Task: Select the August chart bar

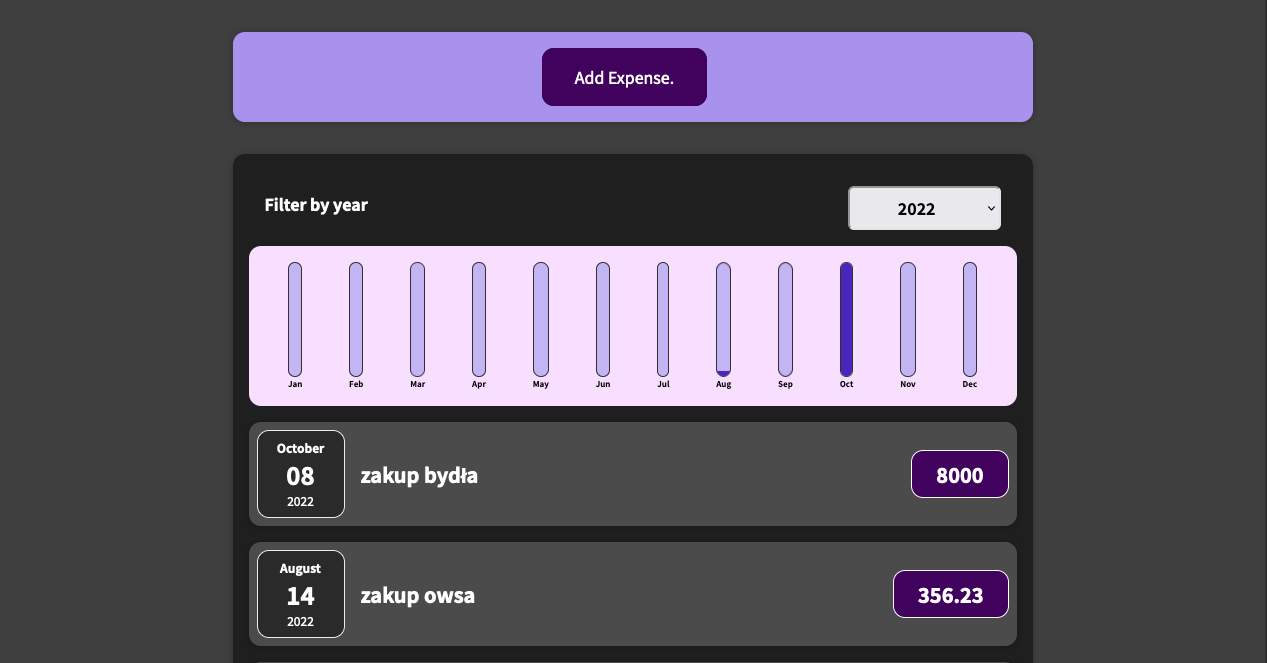Action: point(724,319)
